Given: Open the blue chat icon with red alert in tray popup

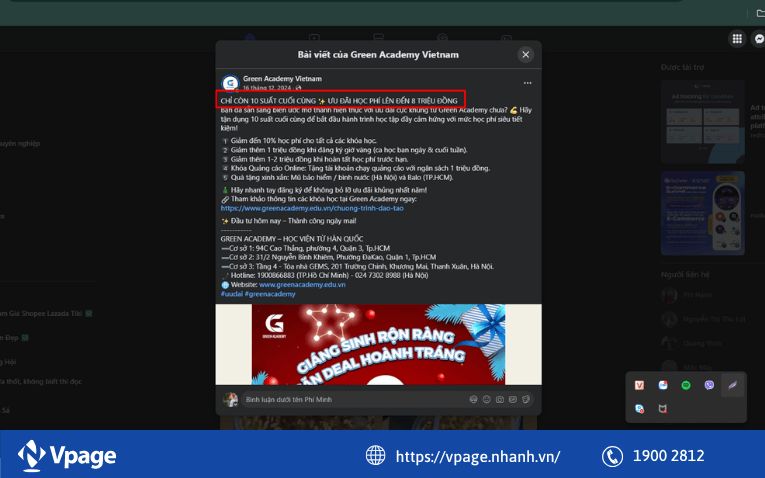Looking at the screenshot, I should (x=639, y=409).
